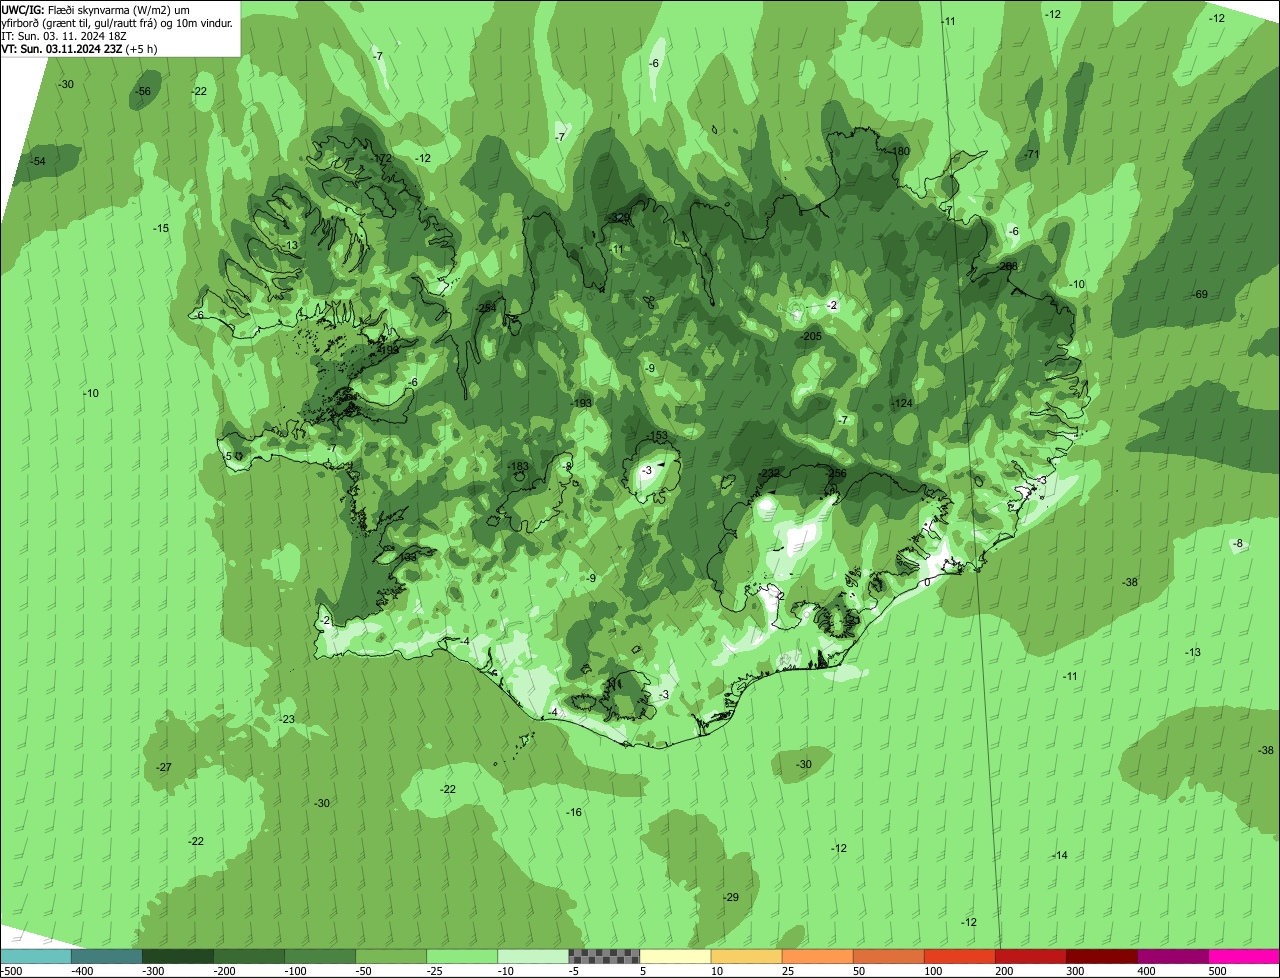Click the 100 to 200 red-orange swatch
Image resolution: width=1280 pixels, height=978 pixels.
coord(959,956)
